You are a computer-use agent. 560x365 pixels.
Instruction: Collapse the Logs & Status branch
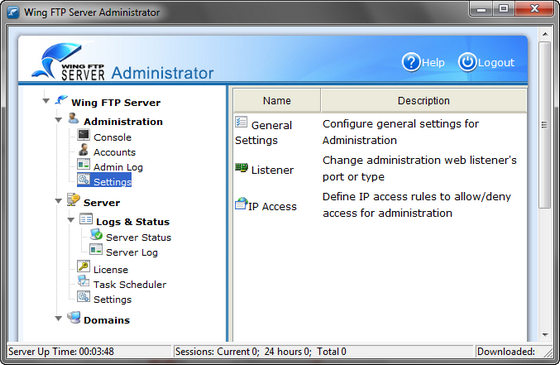pos(71,220)
